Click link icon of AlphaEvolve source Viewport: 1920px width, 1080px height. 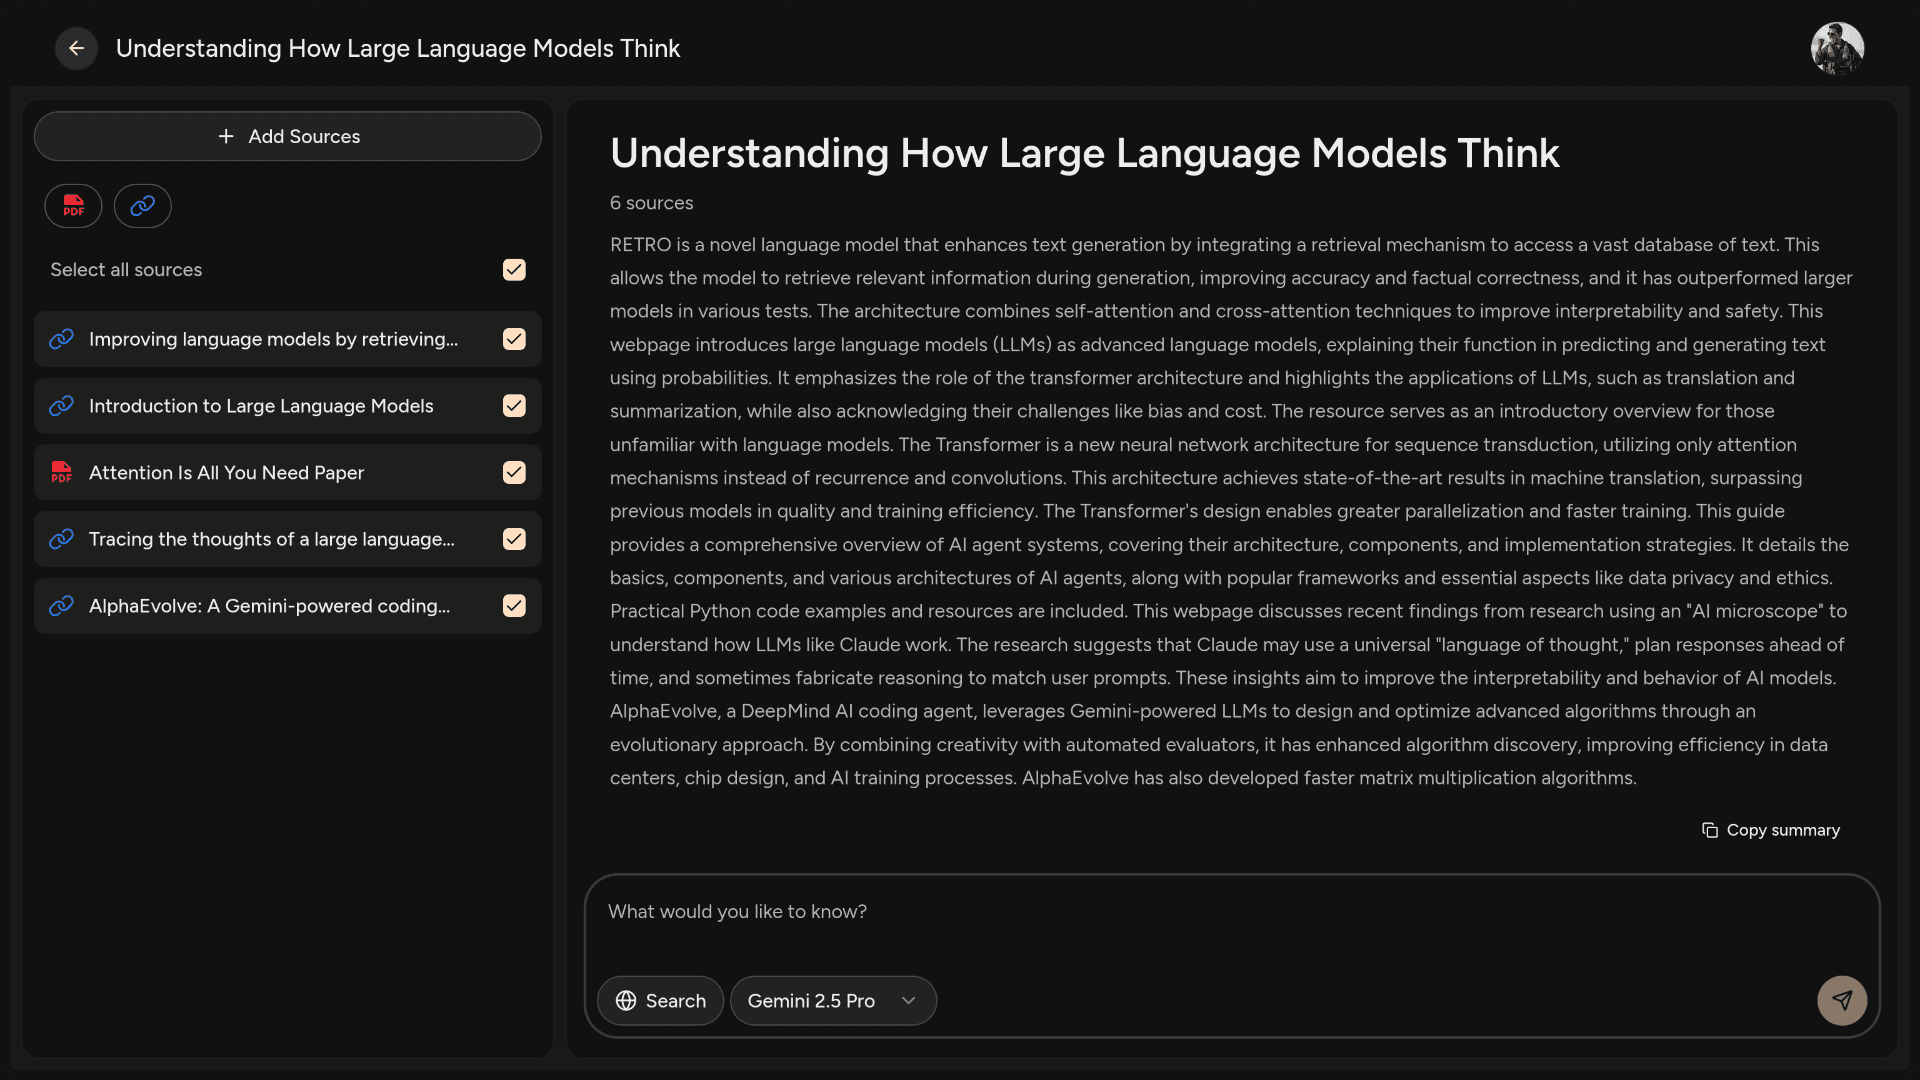(61, 606)
